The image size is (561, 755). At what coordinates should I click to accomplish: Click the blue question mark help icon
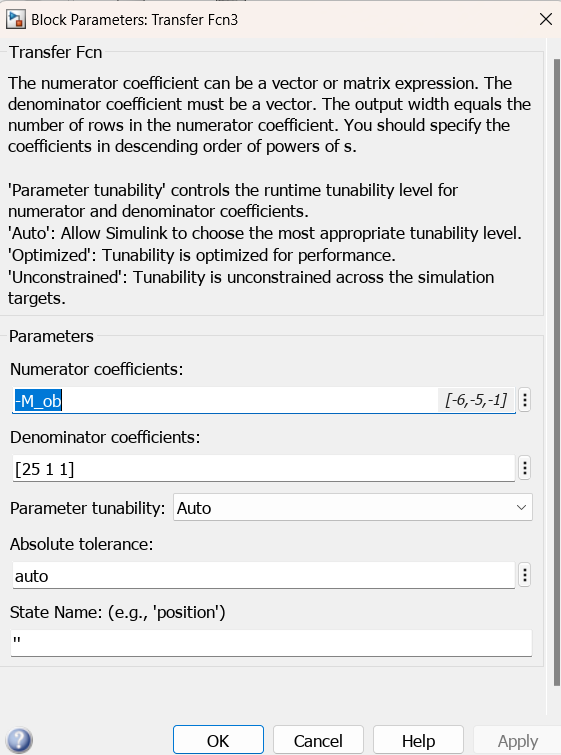click(19, 740)
